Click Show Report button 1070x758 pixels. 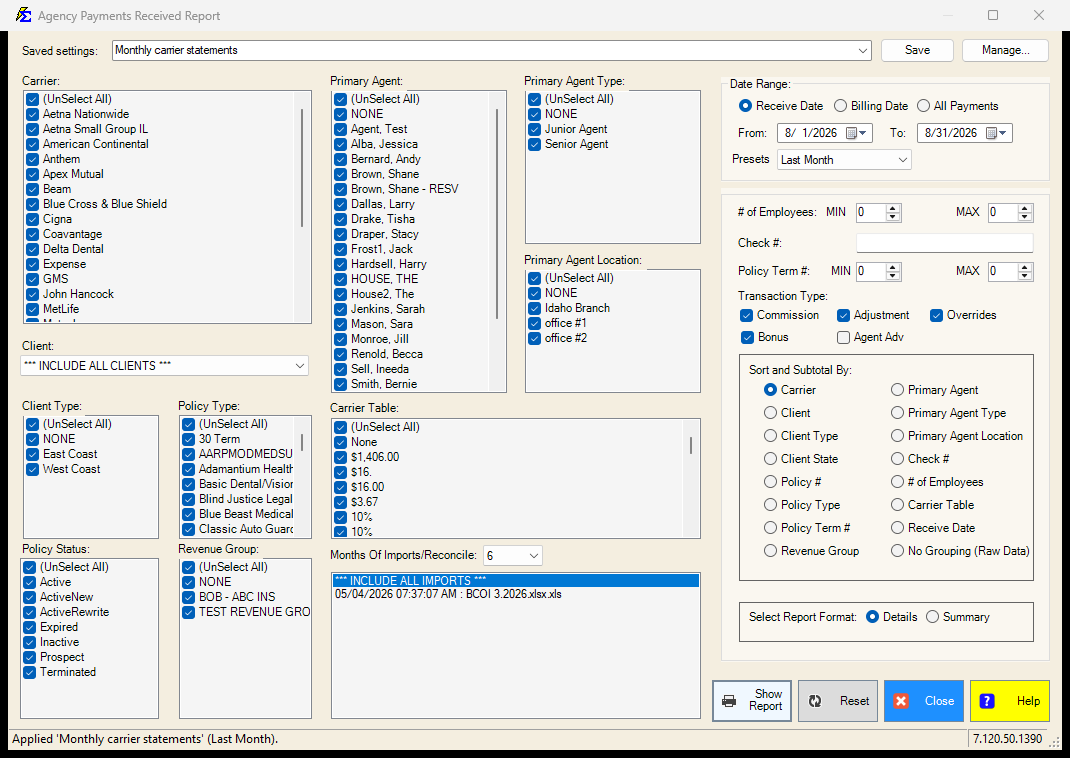[752, 701]
